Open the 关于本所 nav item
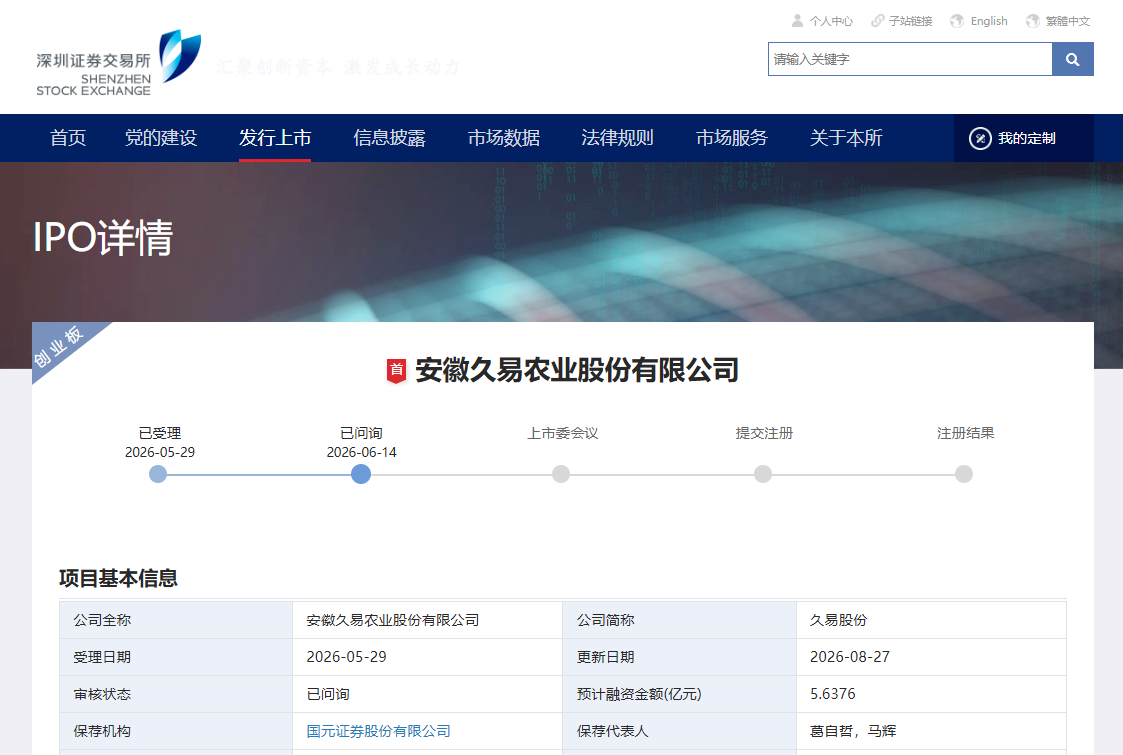This screenshot has height=755, width=1123. point(846,138)
